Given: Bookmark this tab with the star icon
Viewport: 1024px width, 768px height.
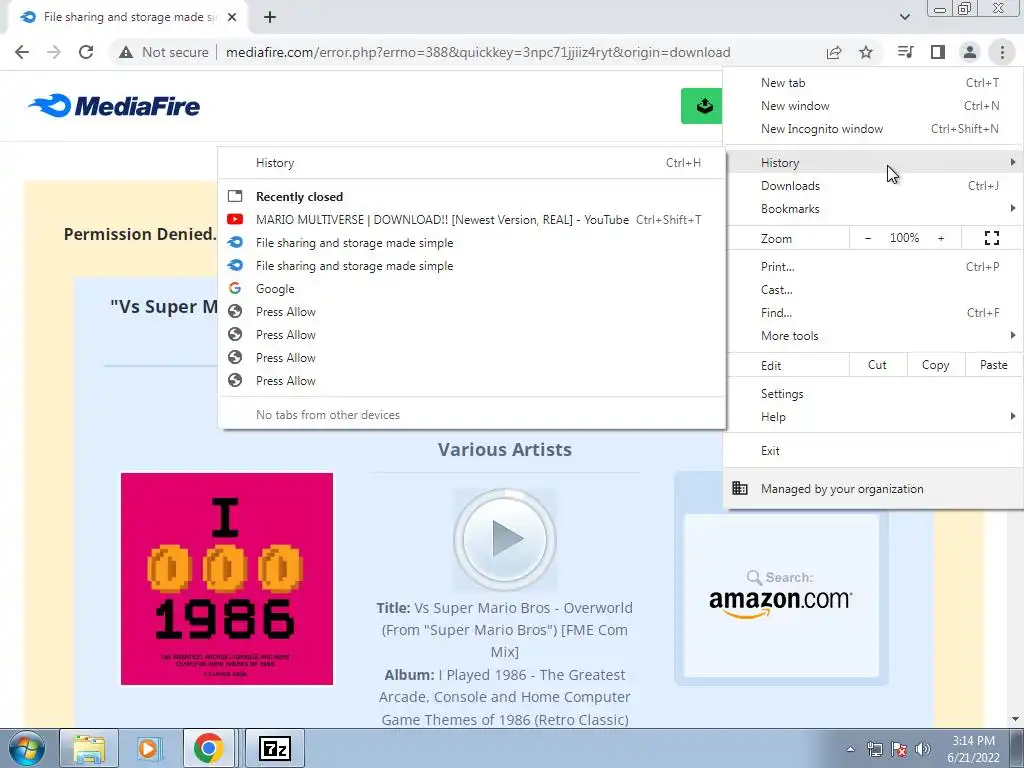Looking at the screenshot, I should [866, 52].
